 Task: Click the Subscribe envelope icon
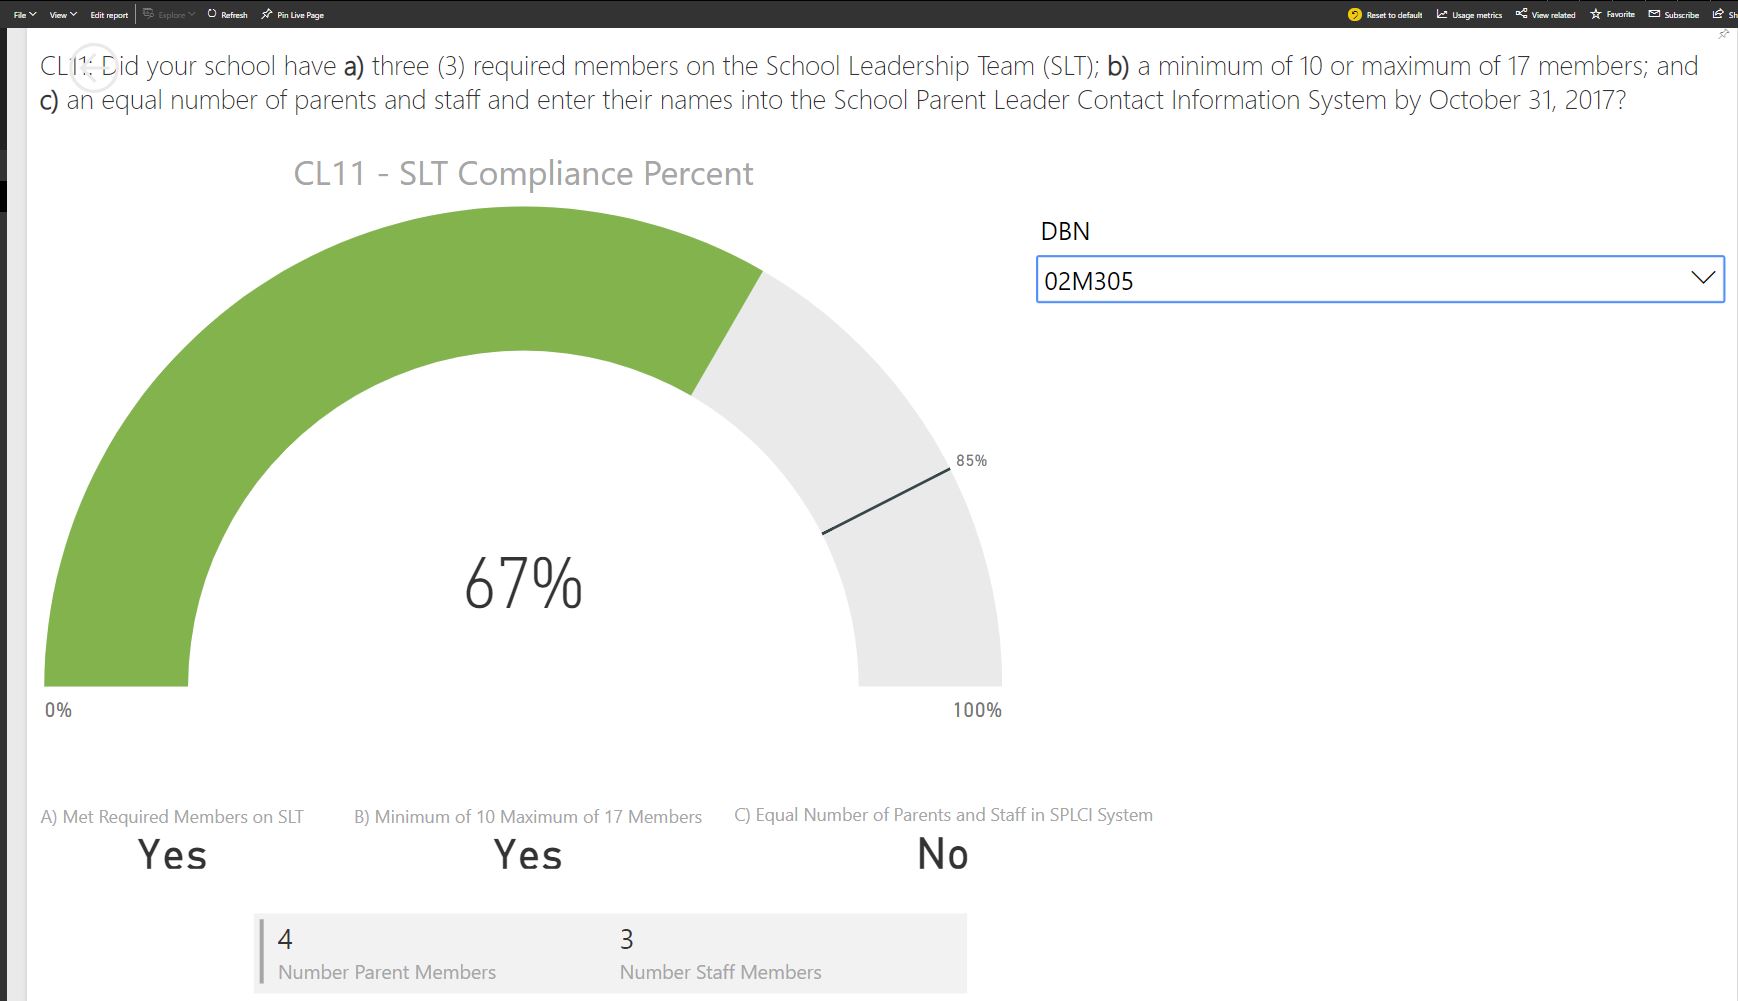(1654, 14)
